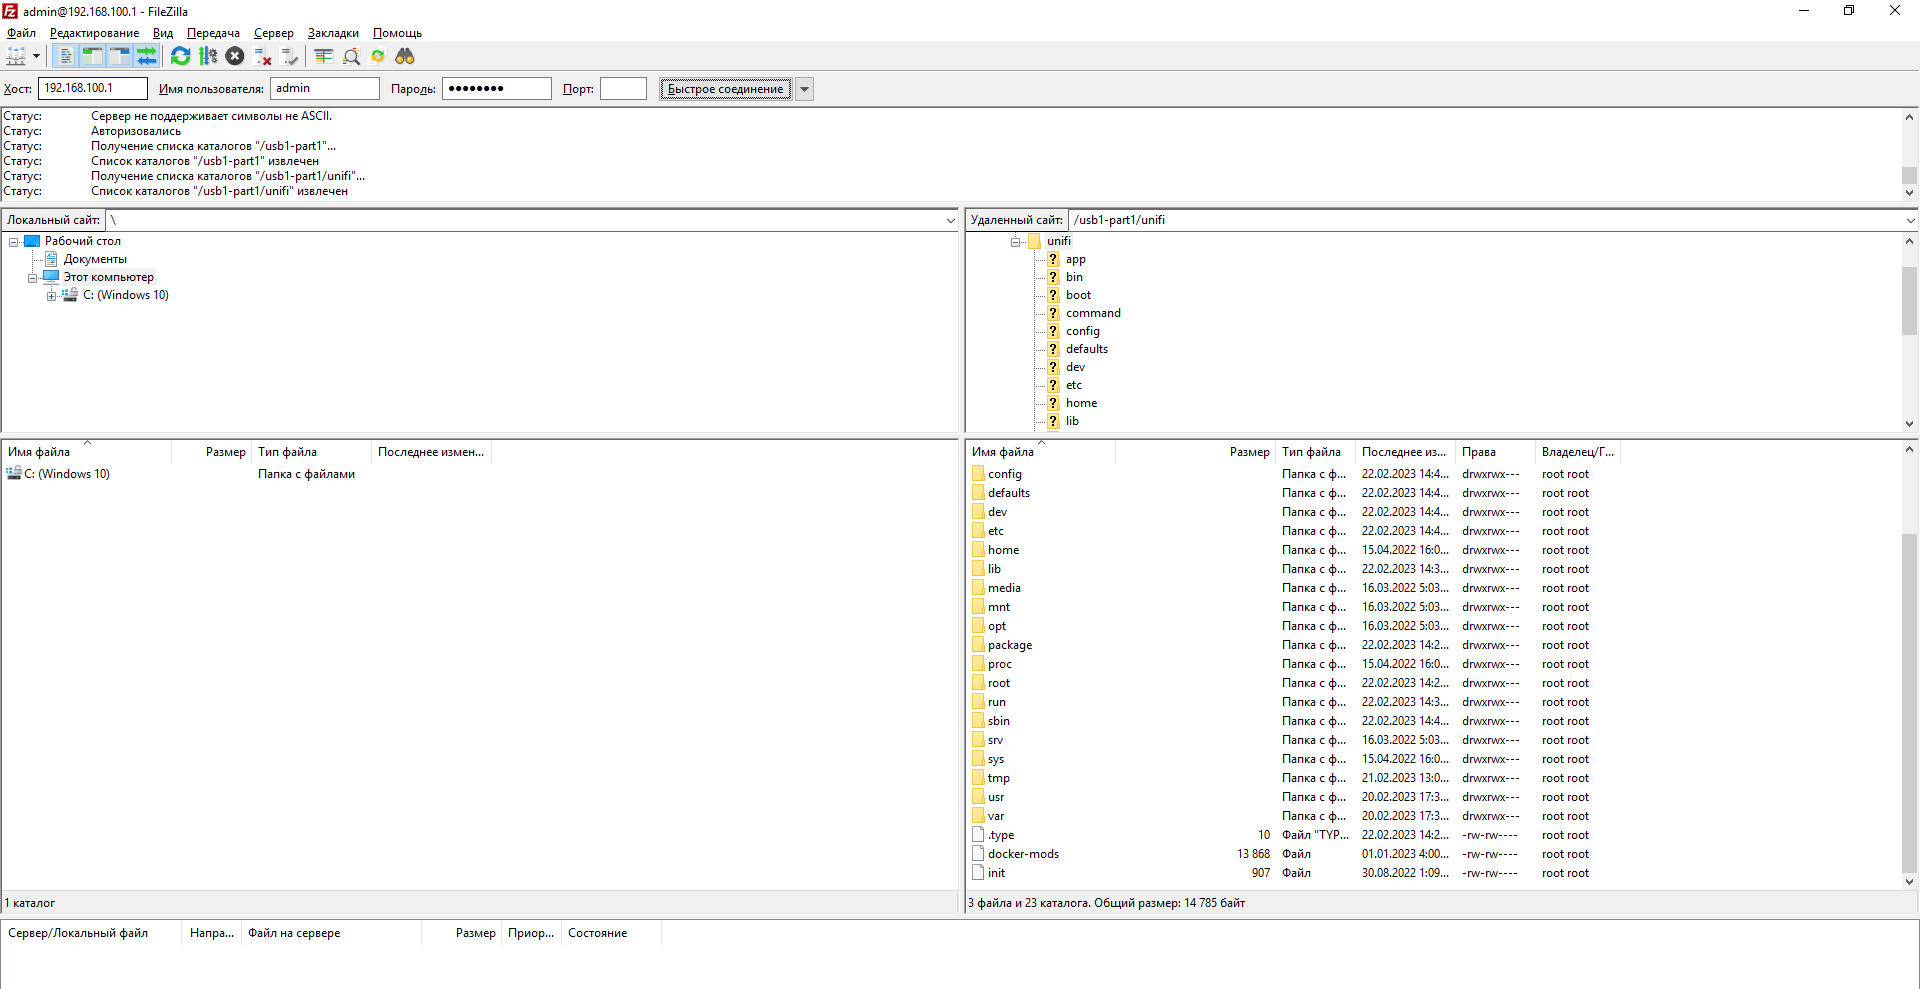
Task: Search for files recursively with binoculars icon
Action: click(405, 57)
